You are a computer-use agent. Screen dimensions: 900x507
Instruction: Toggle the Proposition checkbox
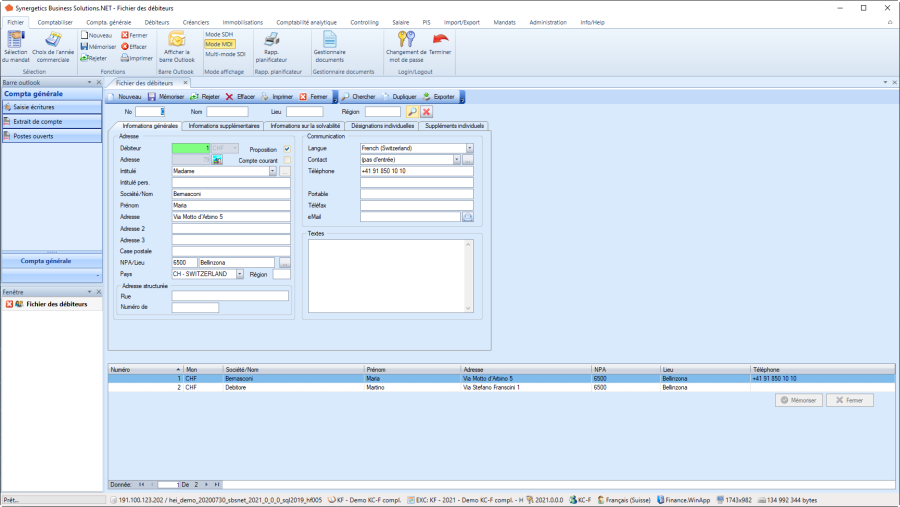pyautogui.click(x=287, y=149)
